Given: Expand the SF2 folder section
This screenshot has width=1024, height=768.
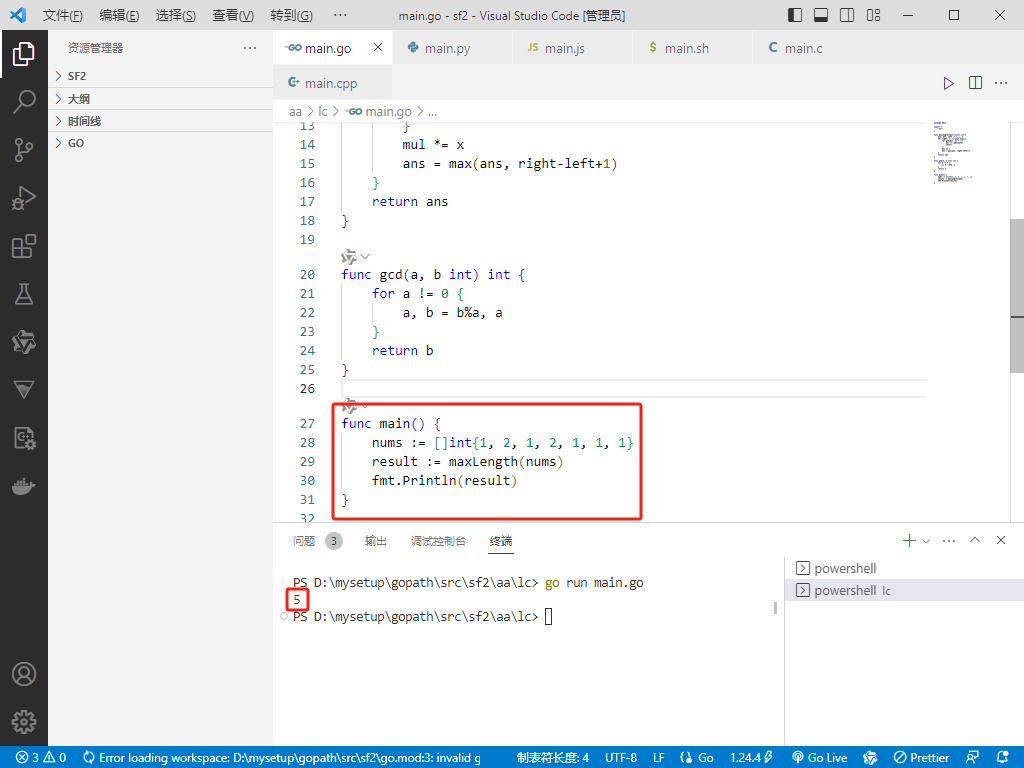Looking at the screenshot, I should point(161,76).
